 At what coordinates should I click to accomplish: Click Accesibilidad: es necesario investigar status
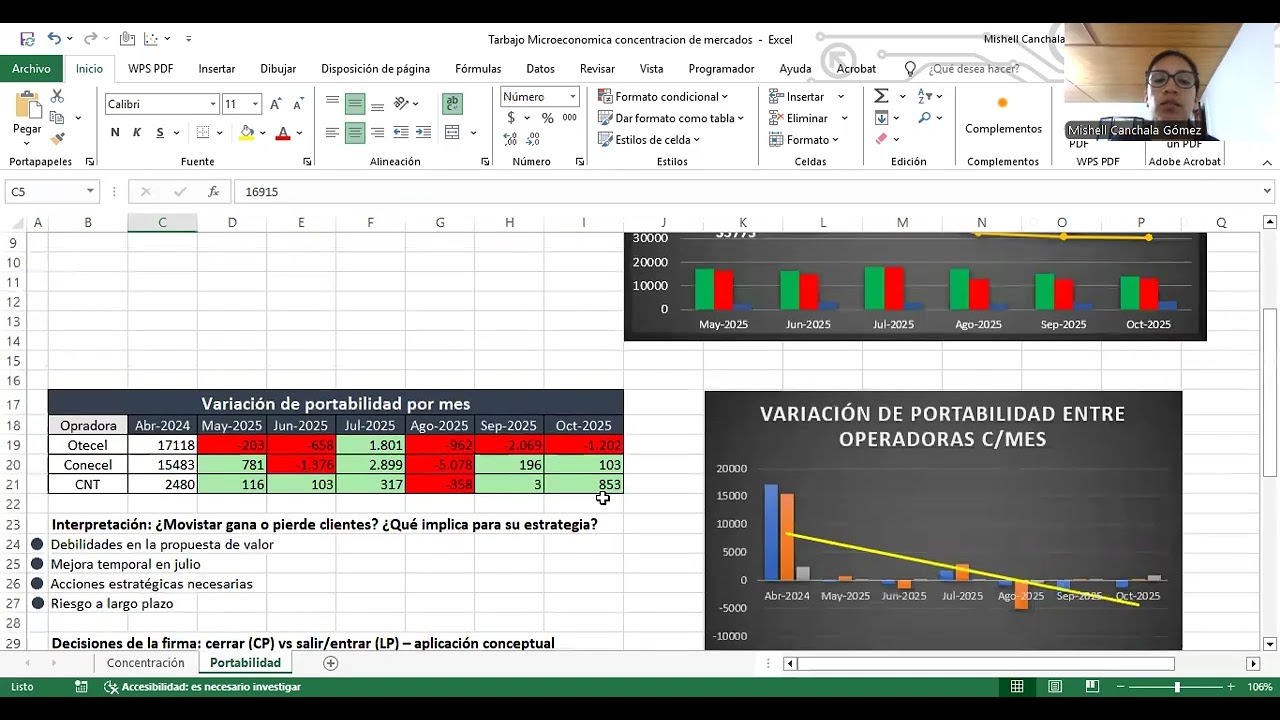tap(202, 687)
